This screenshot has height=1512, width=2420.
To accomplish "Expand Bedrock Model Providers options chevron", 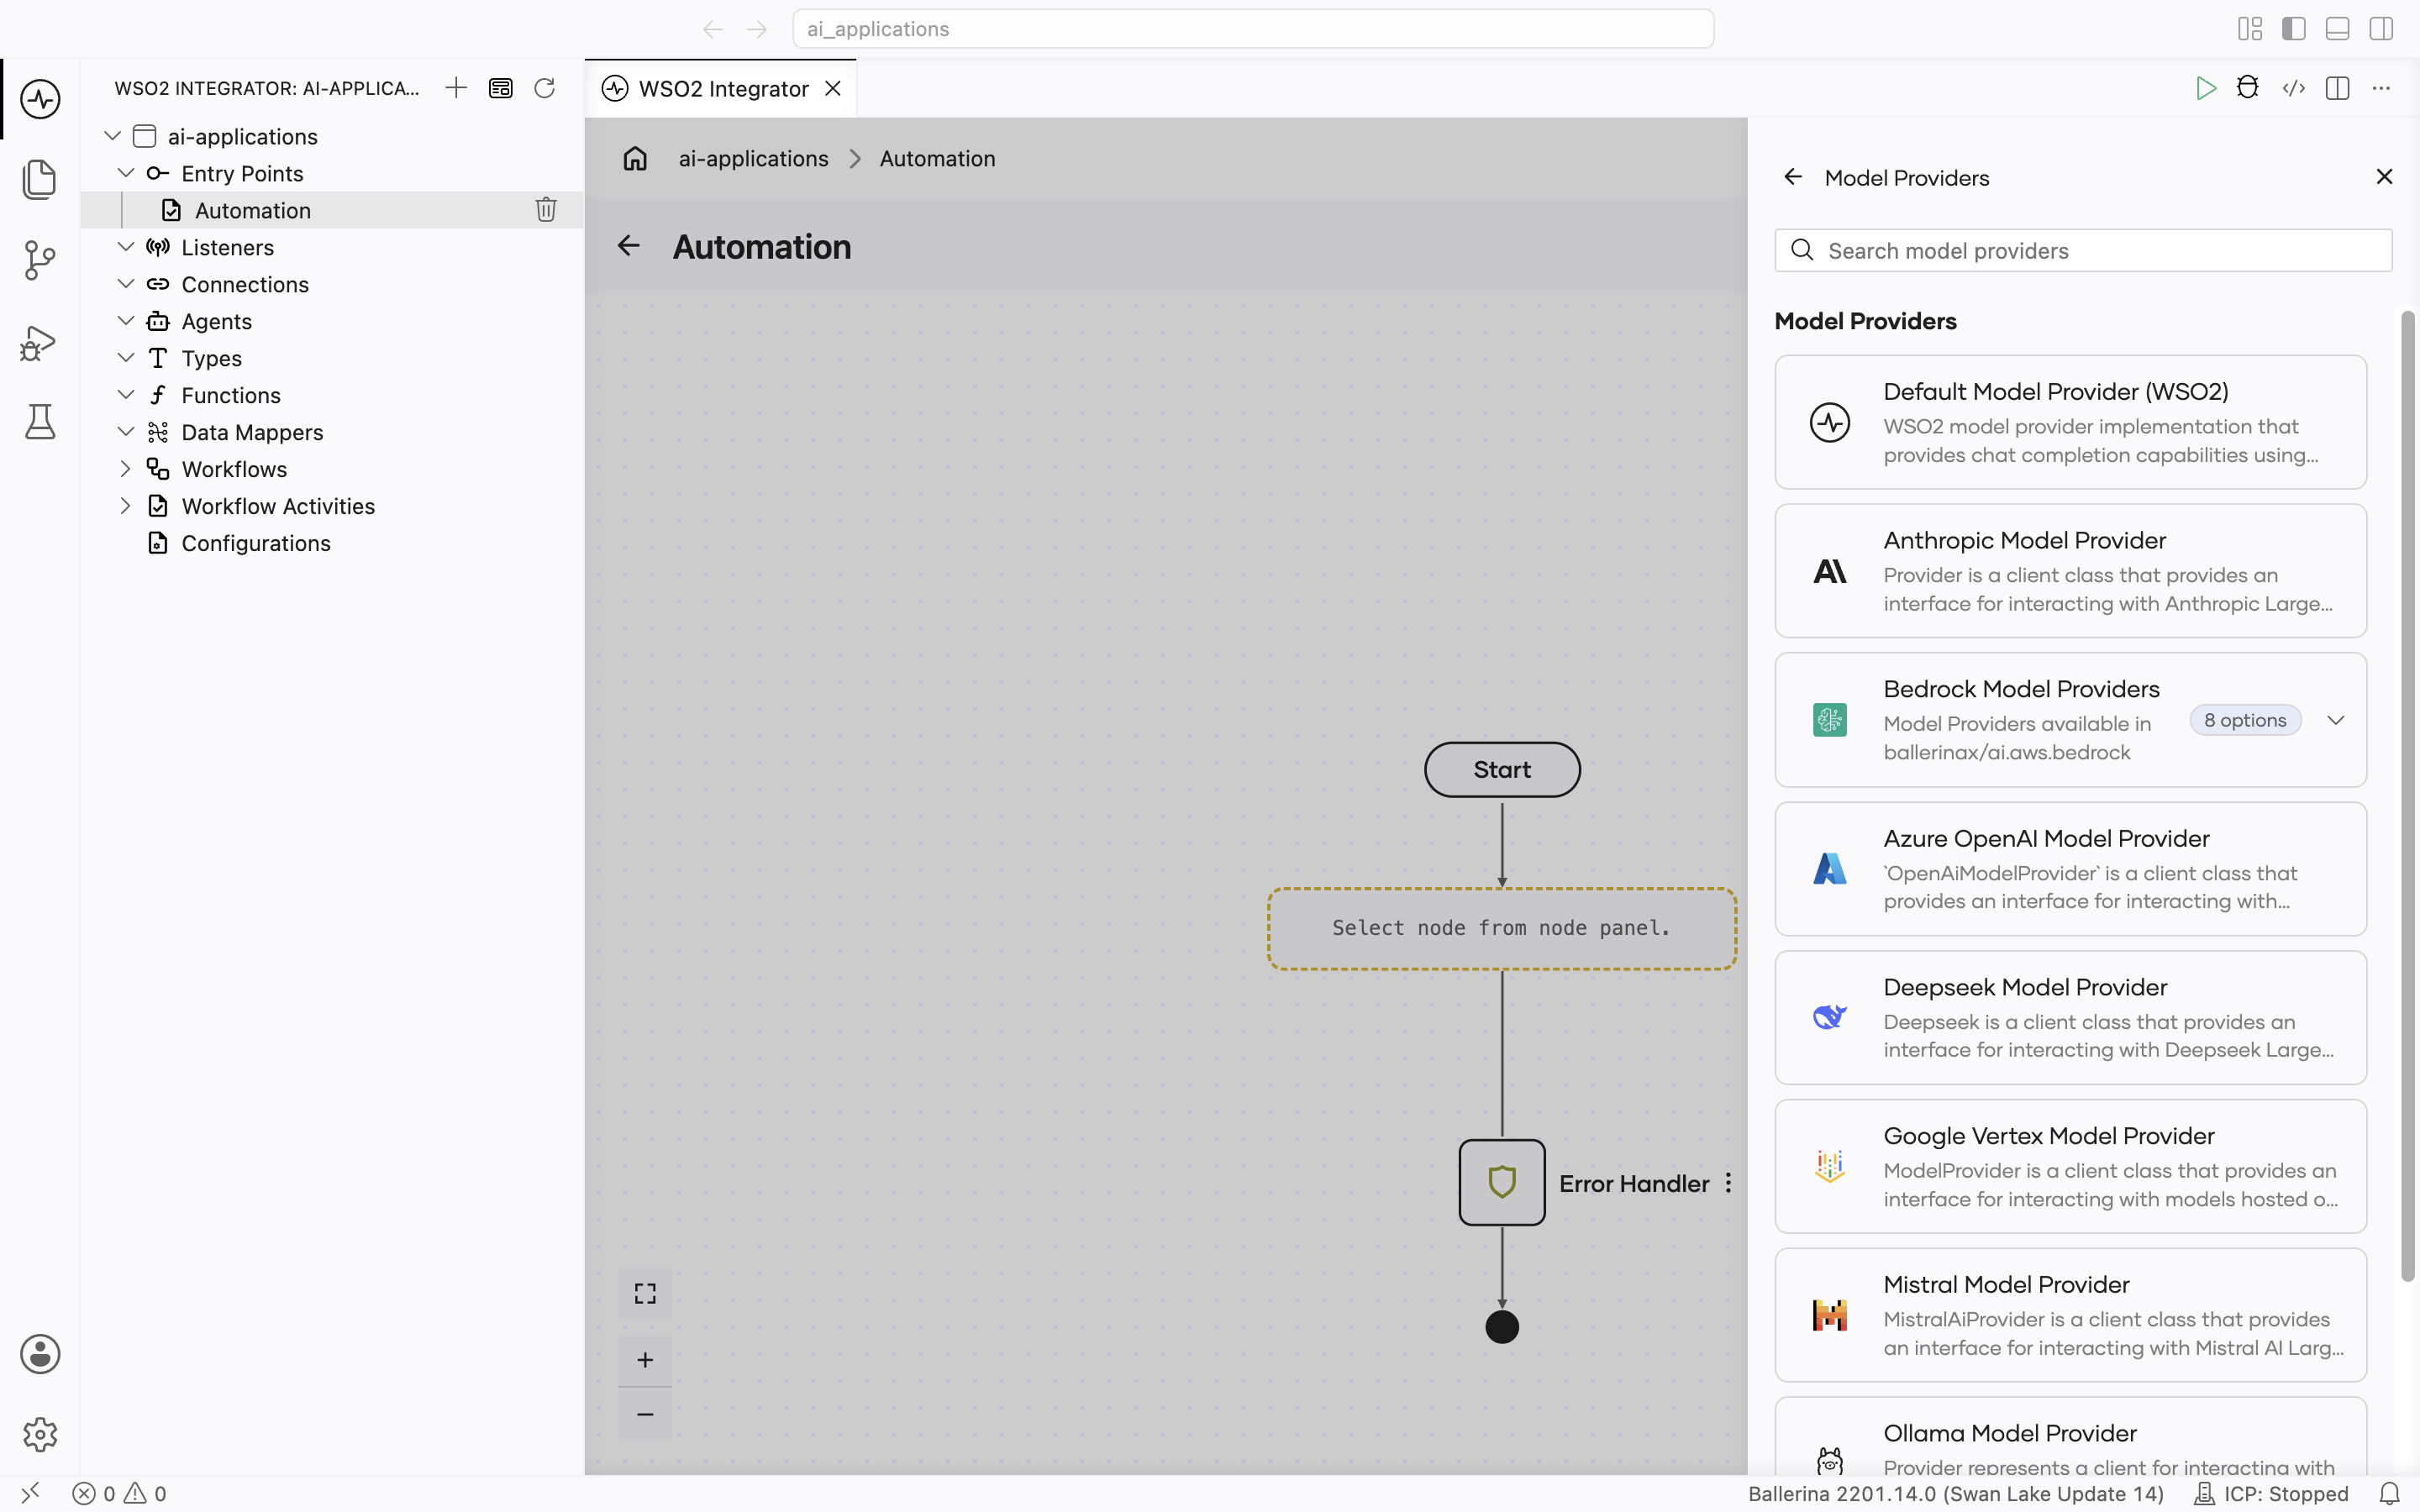I will point(2336,720).
